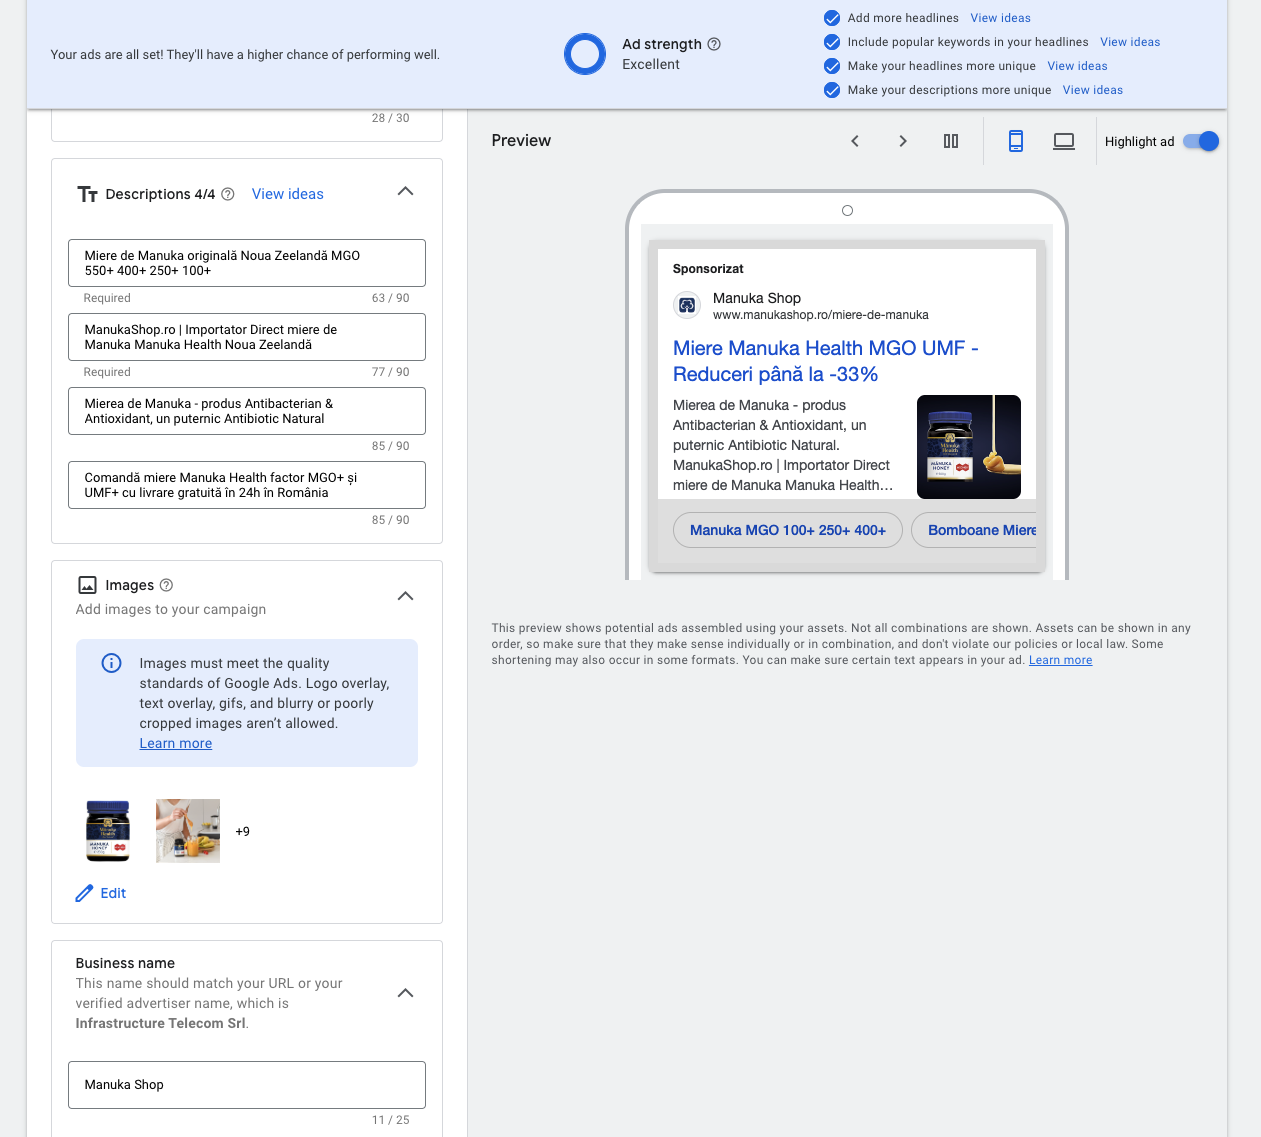Switch preview to mobile device

1016,141
